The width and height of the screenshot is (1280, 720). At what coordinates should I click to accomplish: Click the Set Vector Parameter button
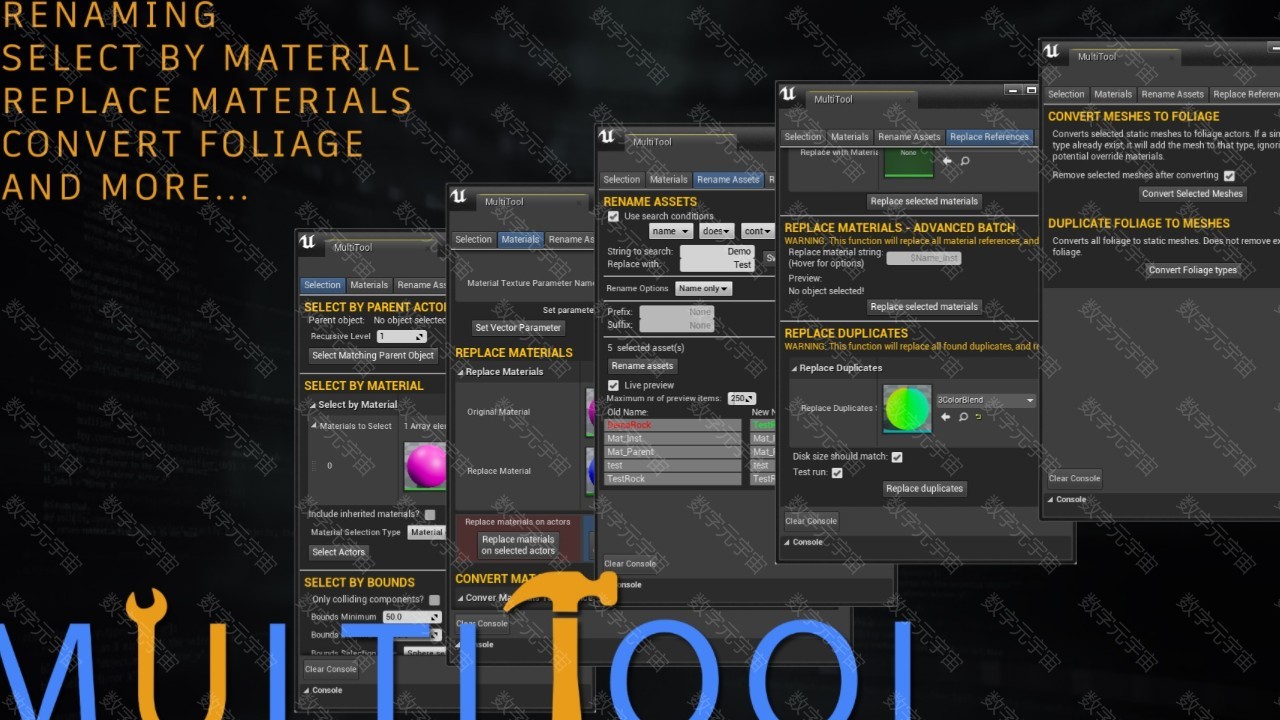click(518, 328)
